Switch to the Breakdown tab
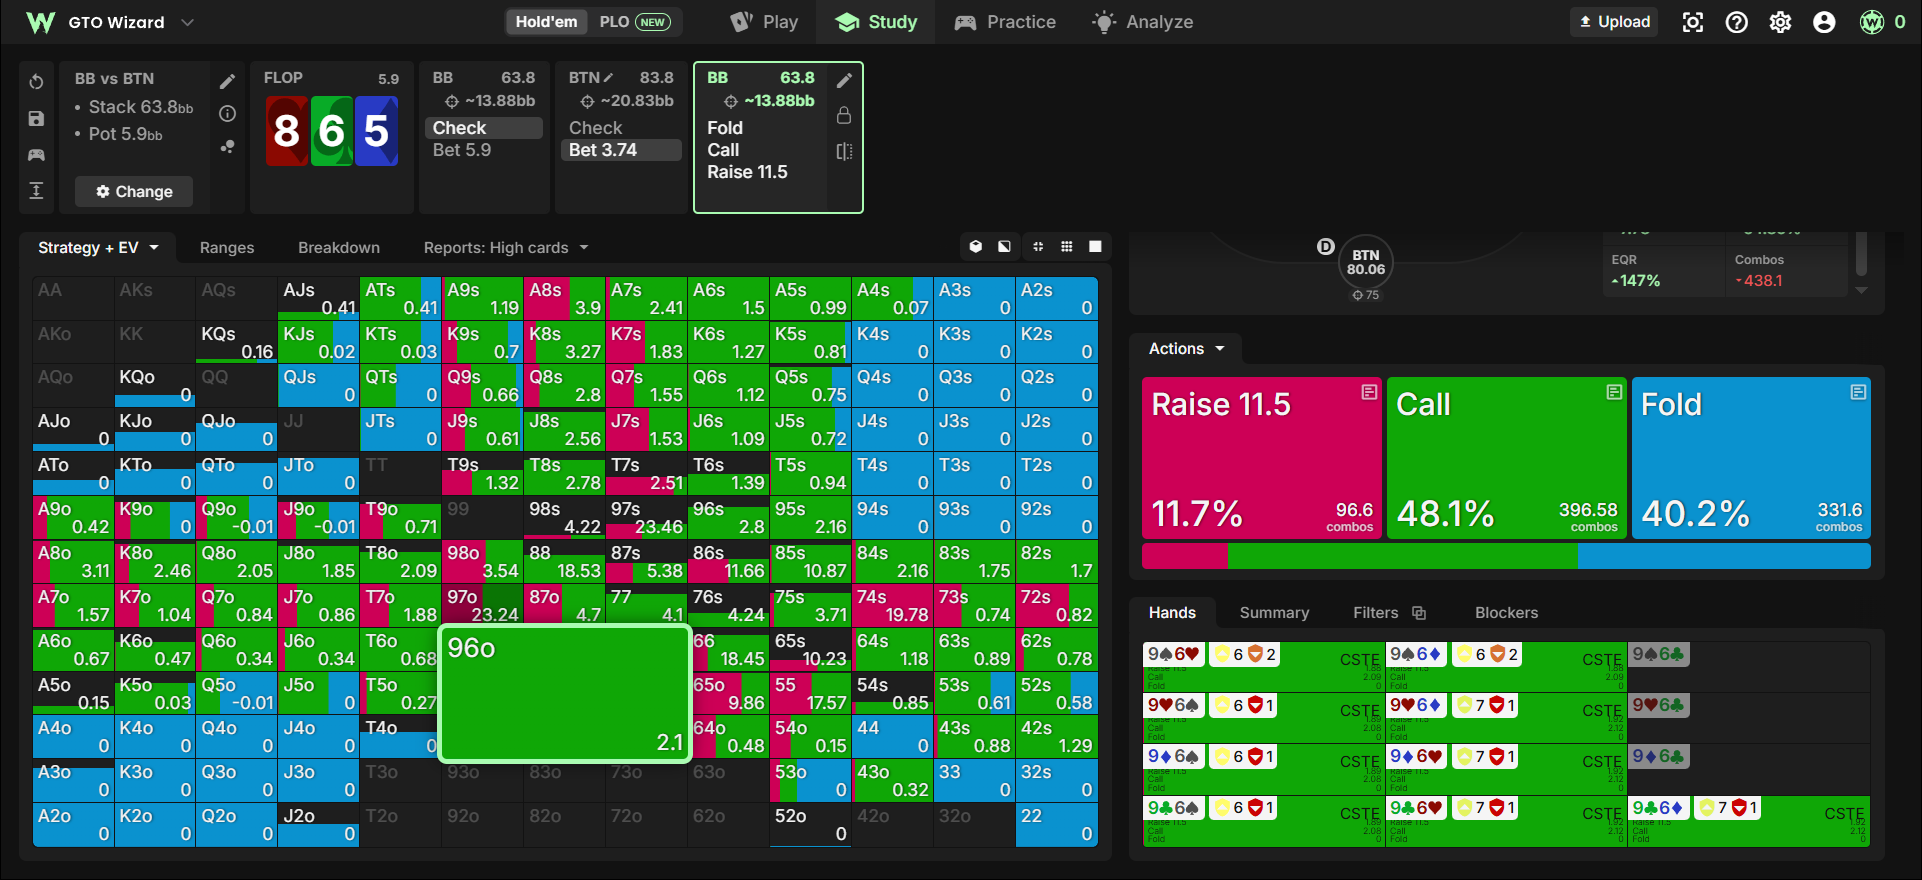 (339, 248)
